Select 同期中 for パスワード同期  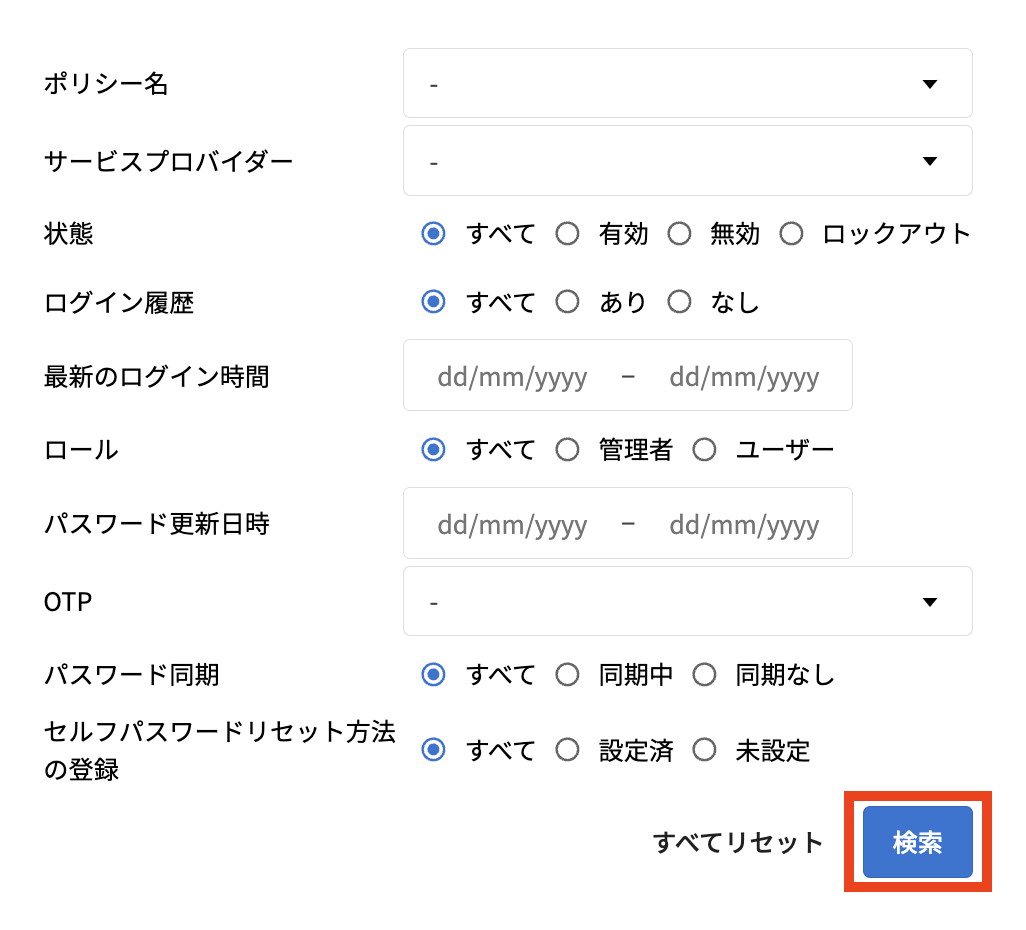[568, 675]
